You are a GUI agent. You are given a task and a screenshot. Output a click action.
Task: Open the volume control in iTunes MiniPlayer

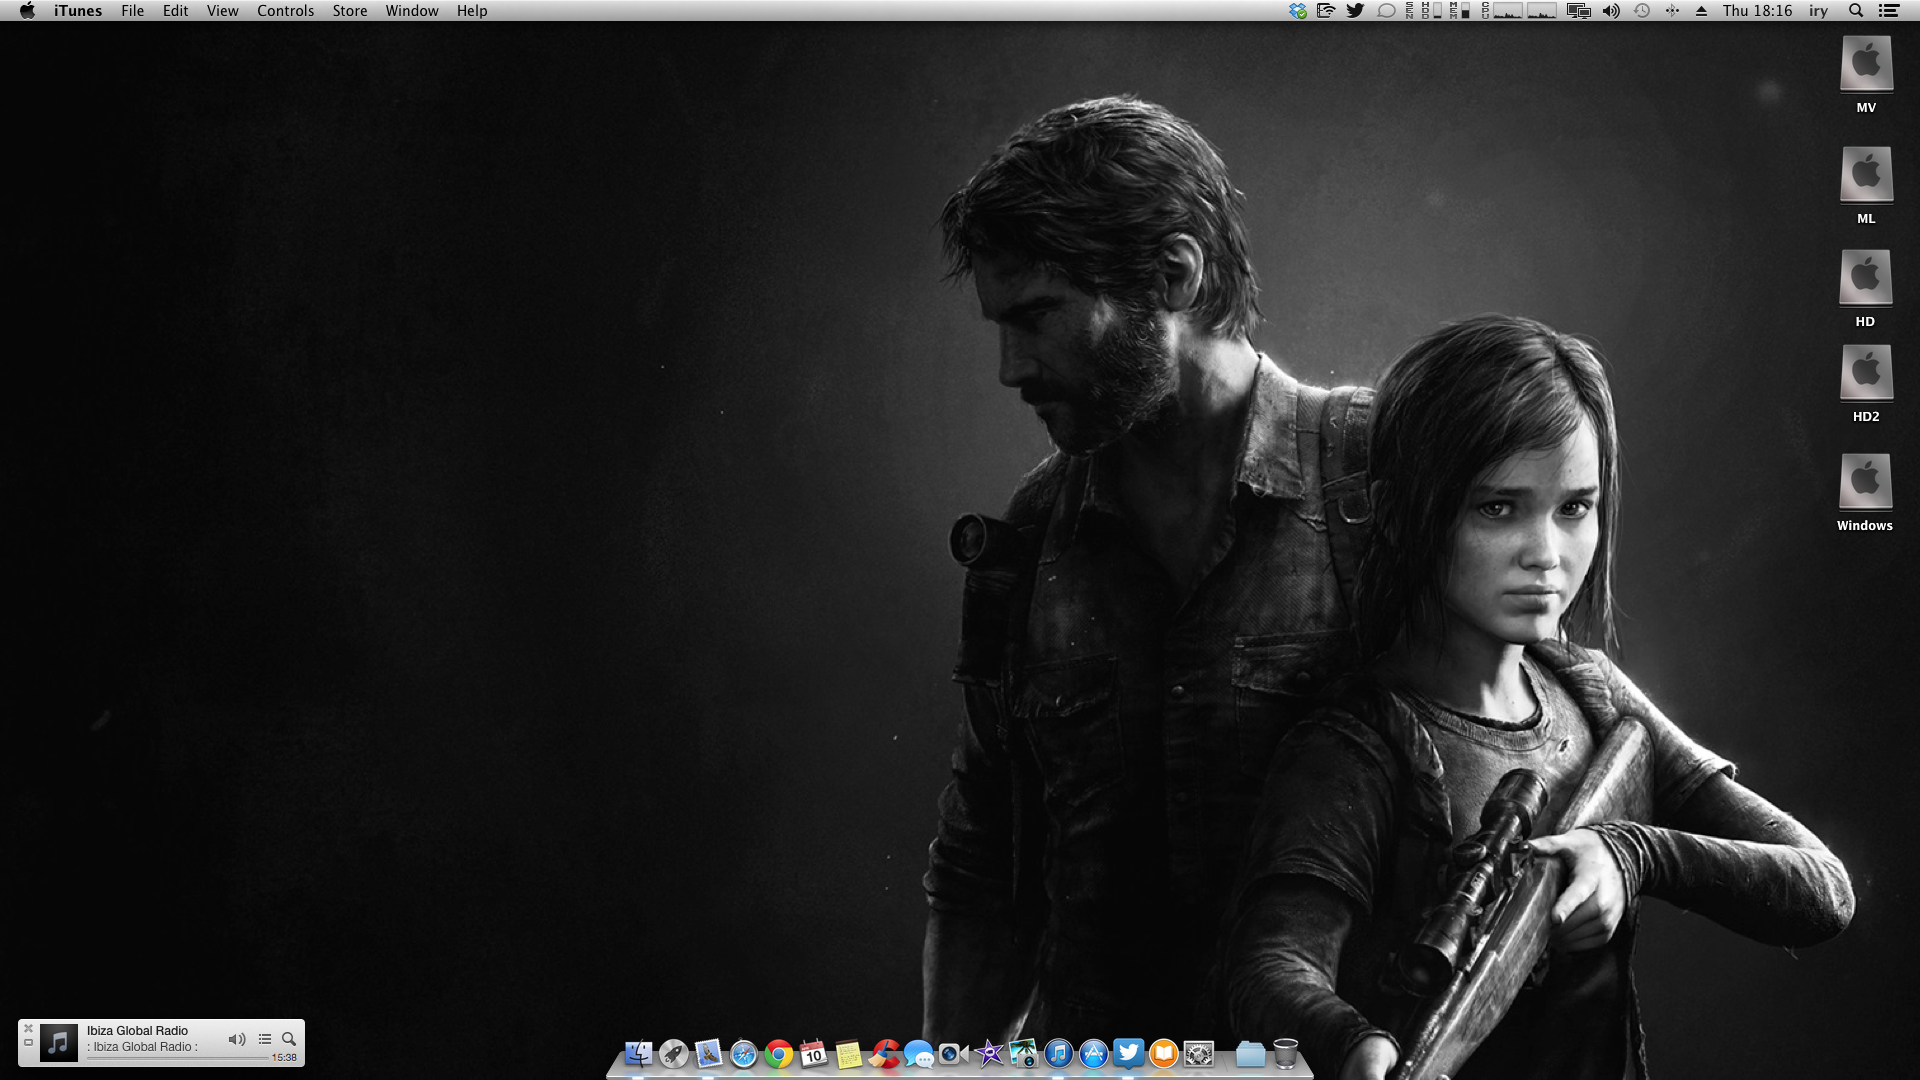tap(237, 1039)
